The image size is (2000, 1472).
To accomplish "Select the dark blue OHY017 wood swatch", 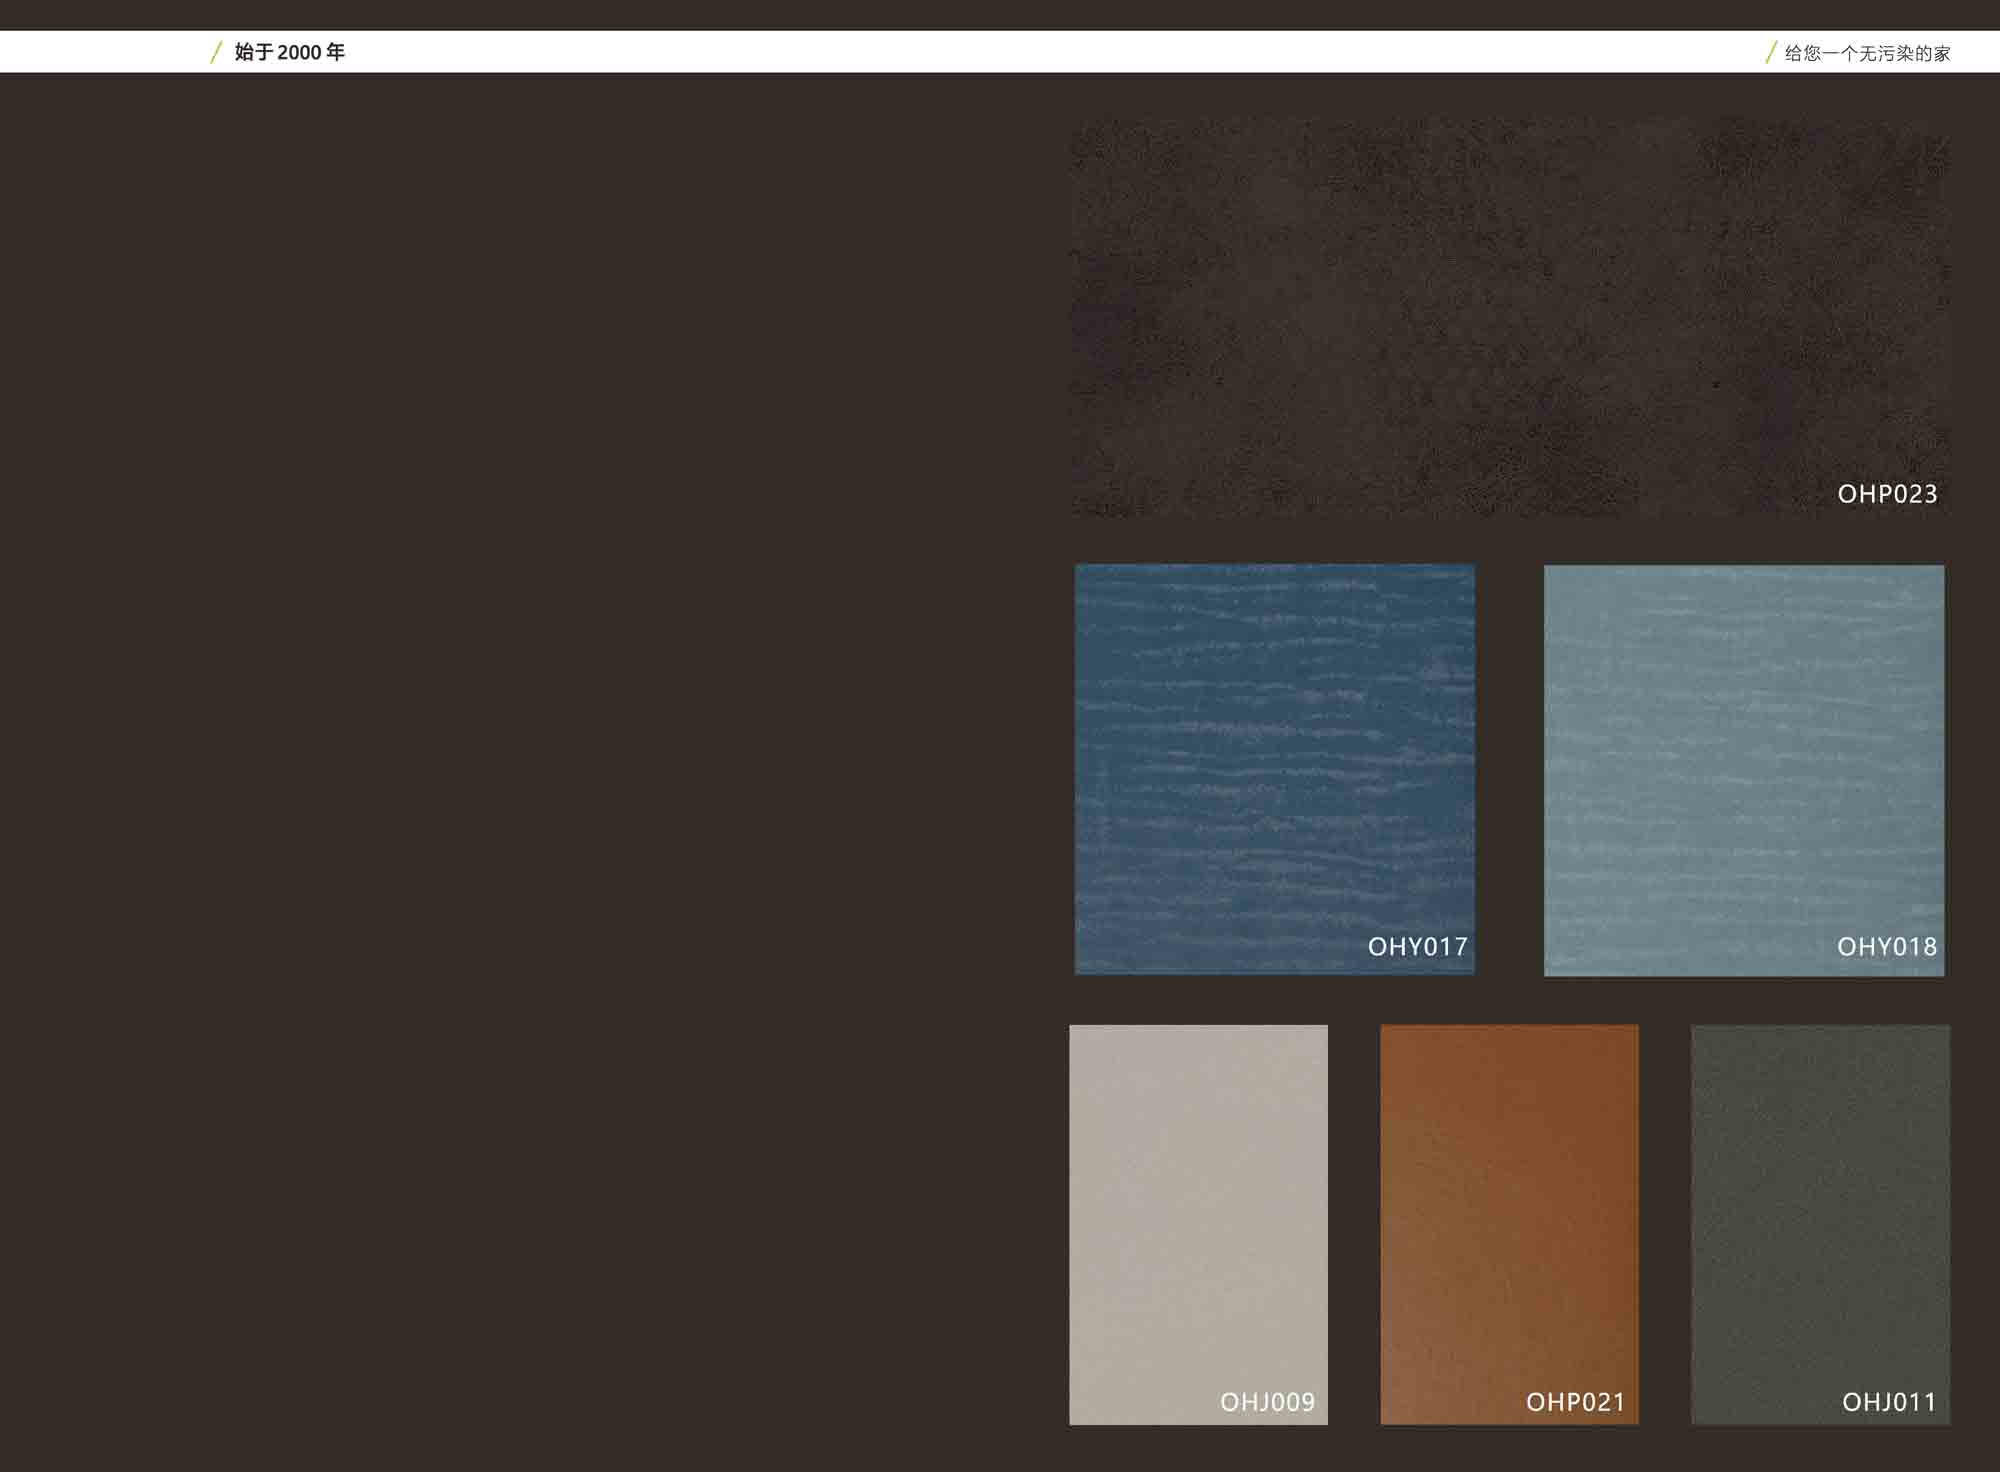I will click(1274, 769).
